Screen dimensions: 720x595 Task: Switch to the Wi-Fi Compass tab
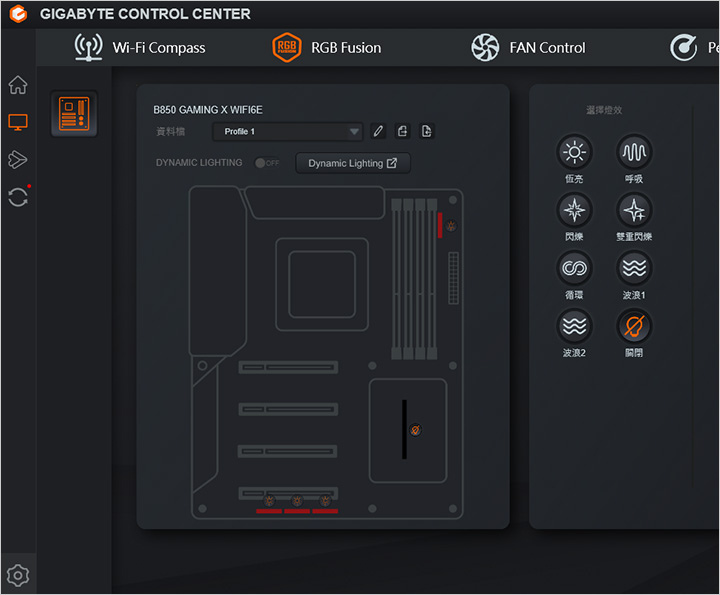140,47
